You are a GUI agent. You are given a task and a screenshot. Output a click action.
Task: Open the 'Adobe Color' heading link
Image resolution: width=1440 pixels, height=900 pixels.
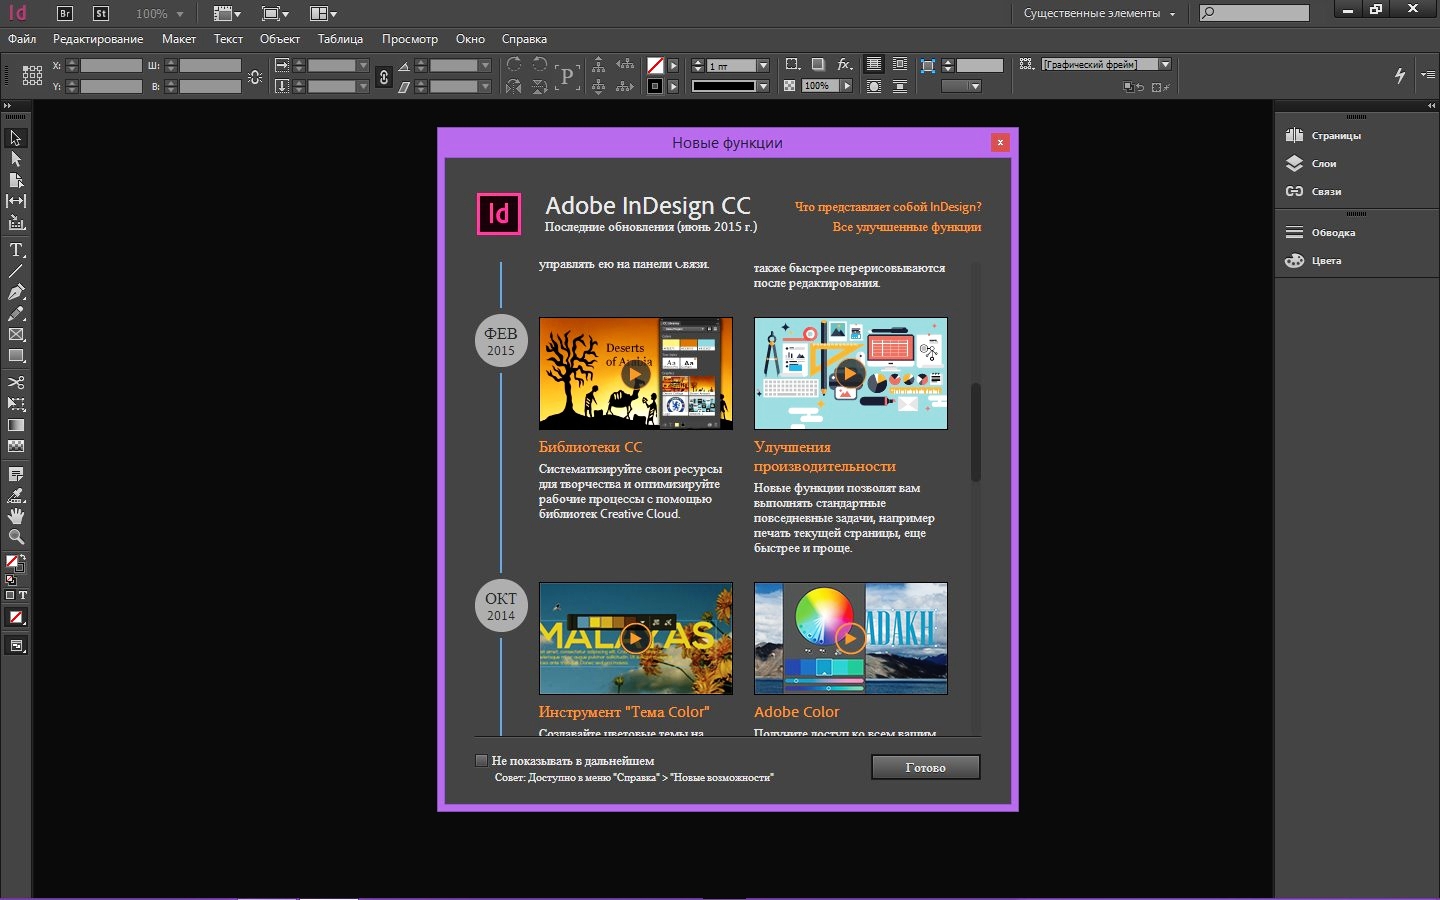click(796, 712)
